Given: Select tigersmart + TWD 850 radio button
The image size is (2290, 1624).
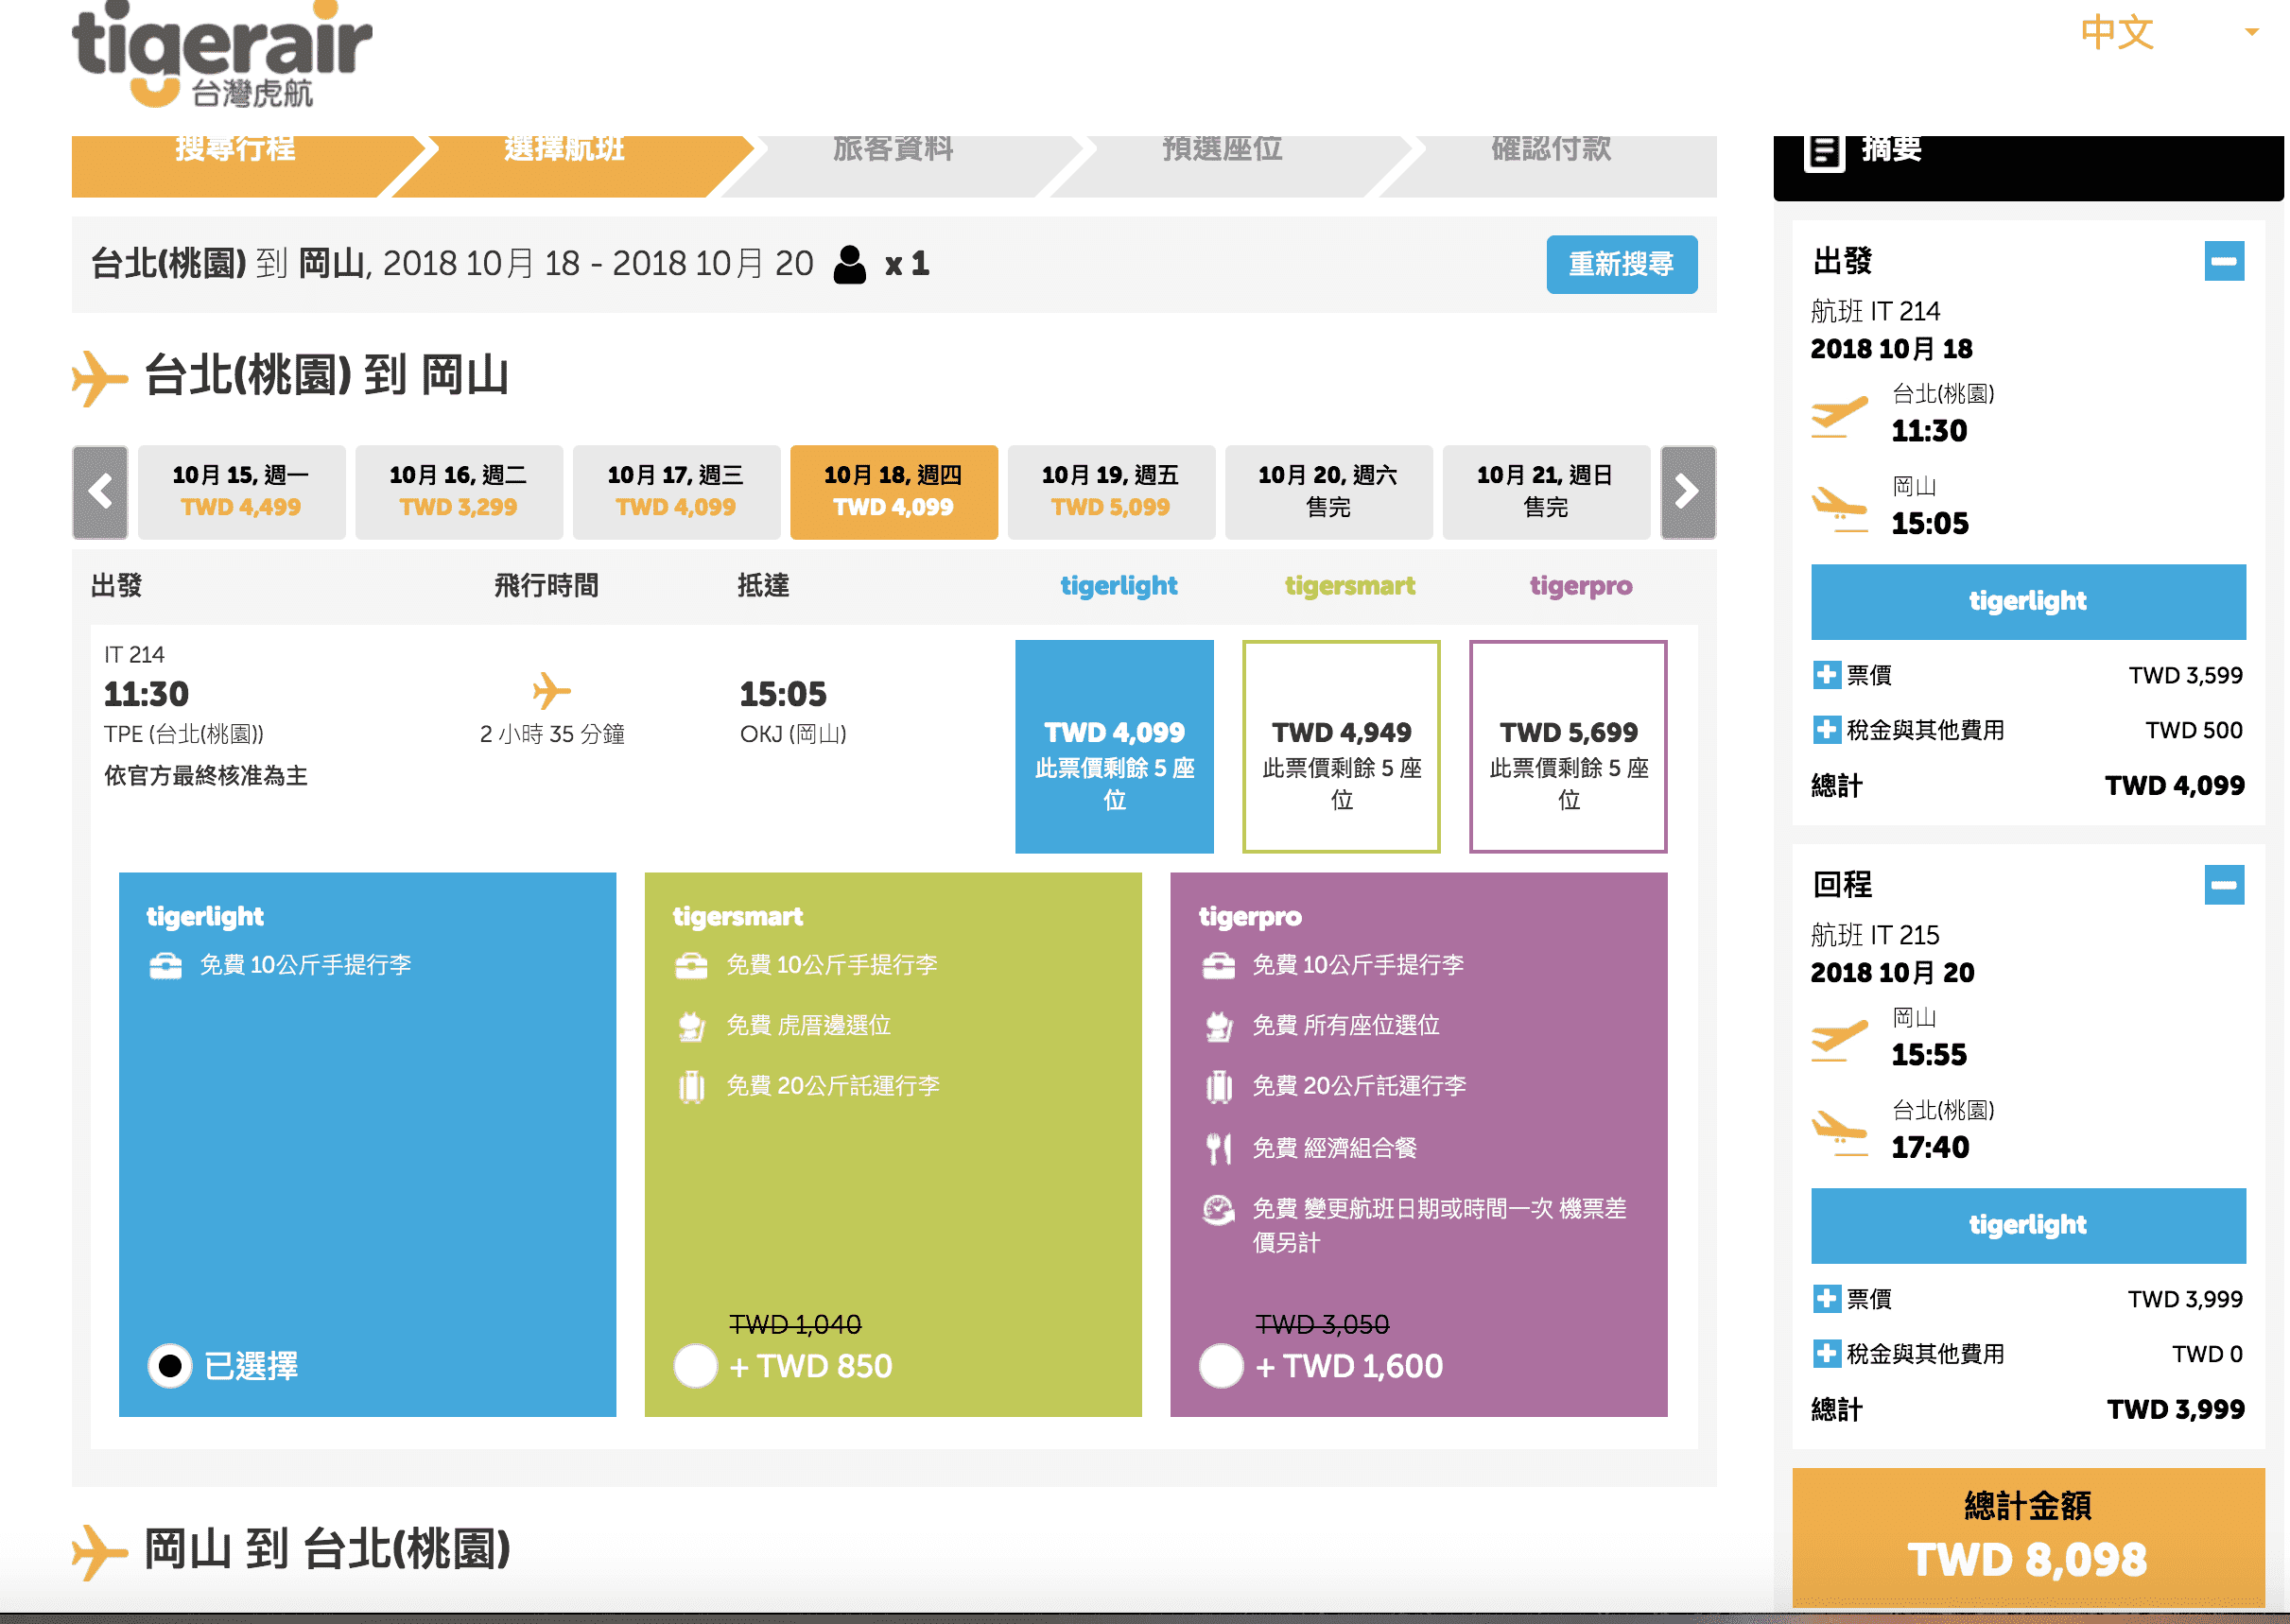Looking at the screenshot, I should tap(696, 1365).
